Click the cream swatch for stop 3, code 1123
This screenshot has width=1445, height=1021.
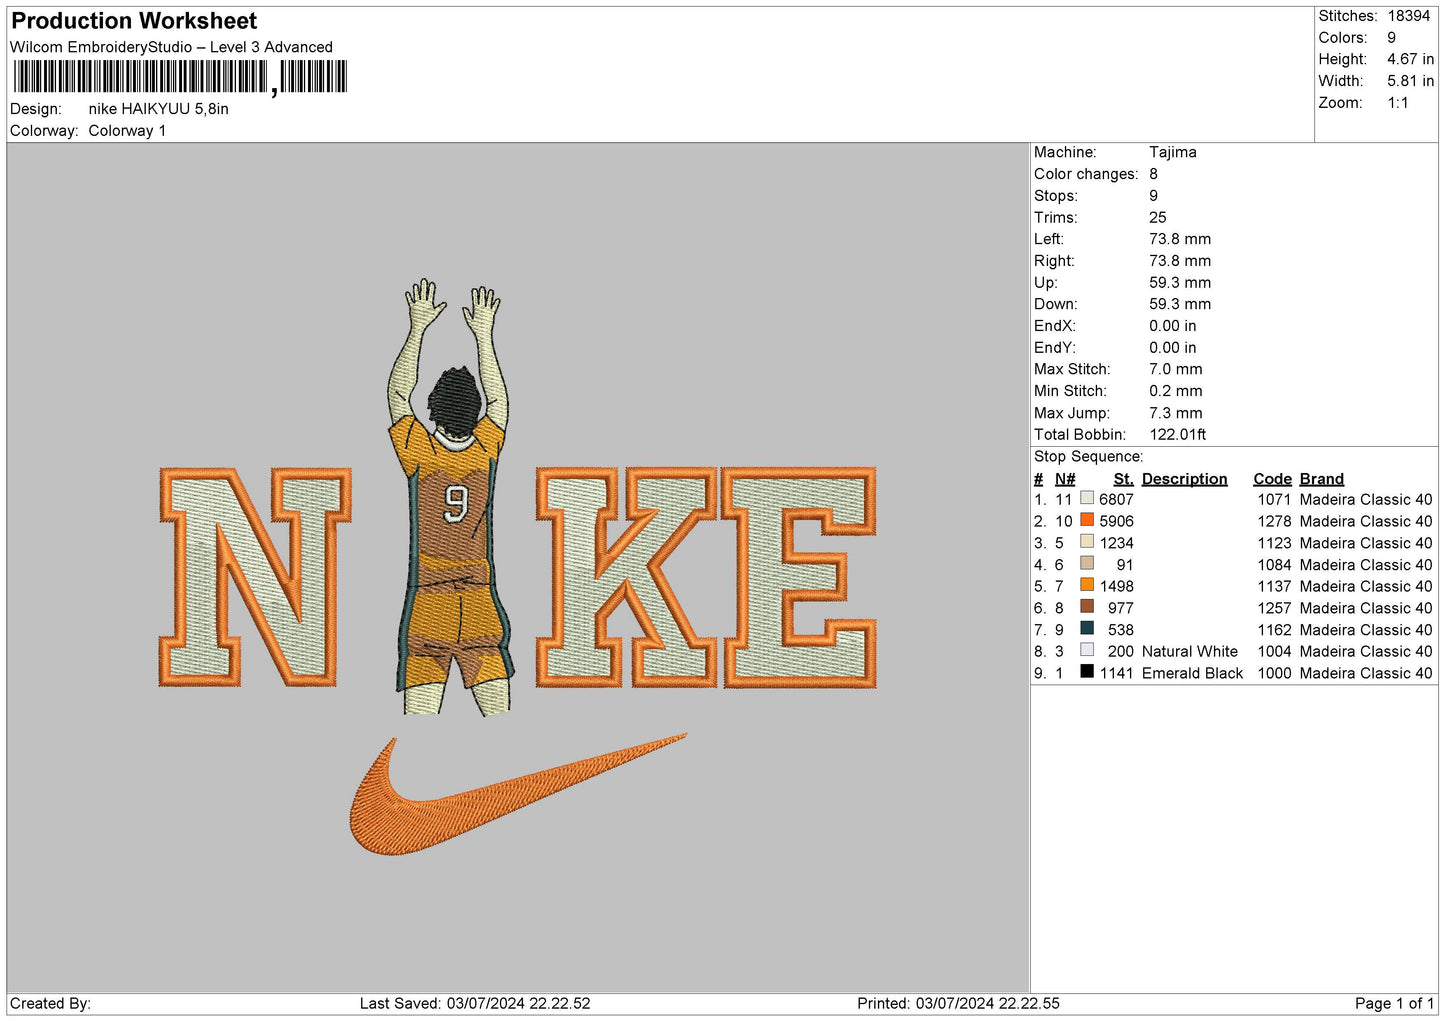click(x=1087, y=542)
